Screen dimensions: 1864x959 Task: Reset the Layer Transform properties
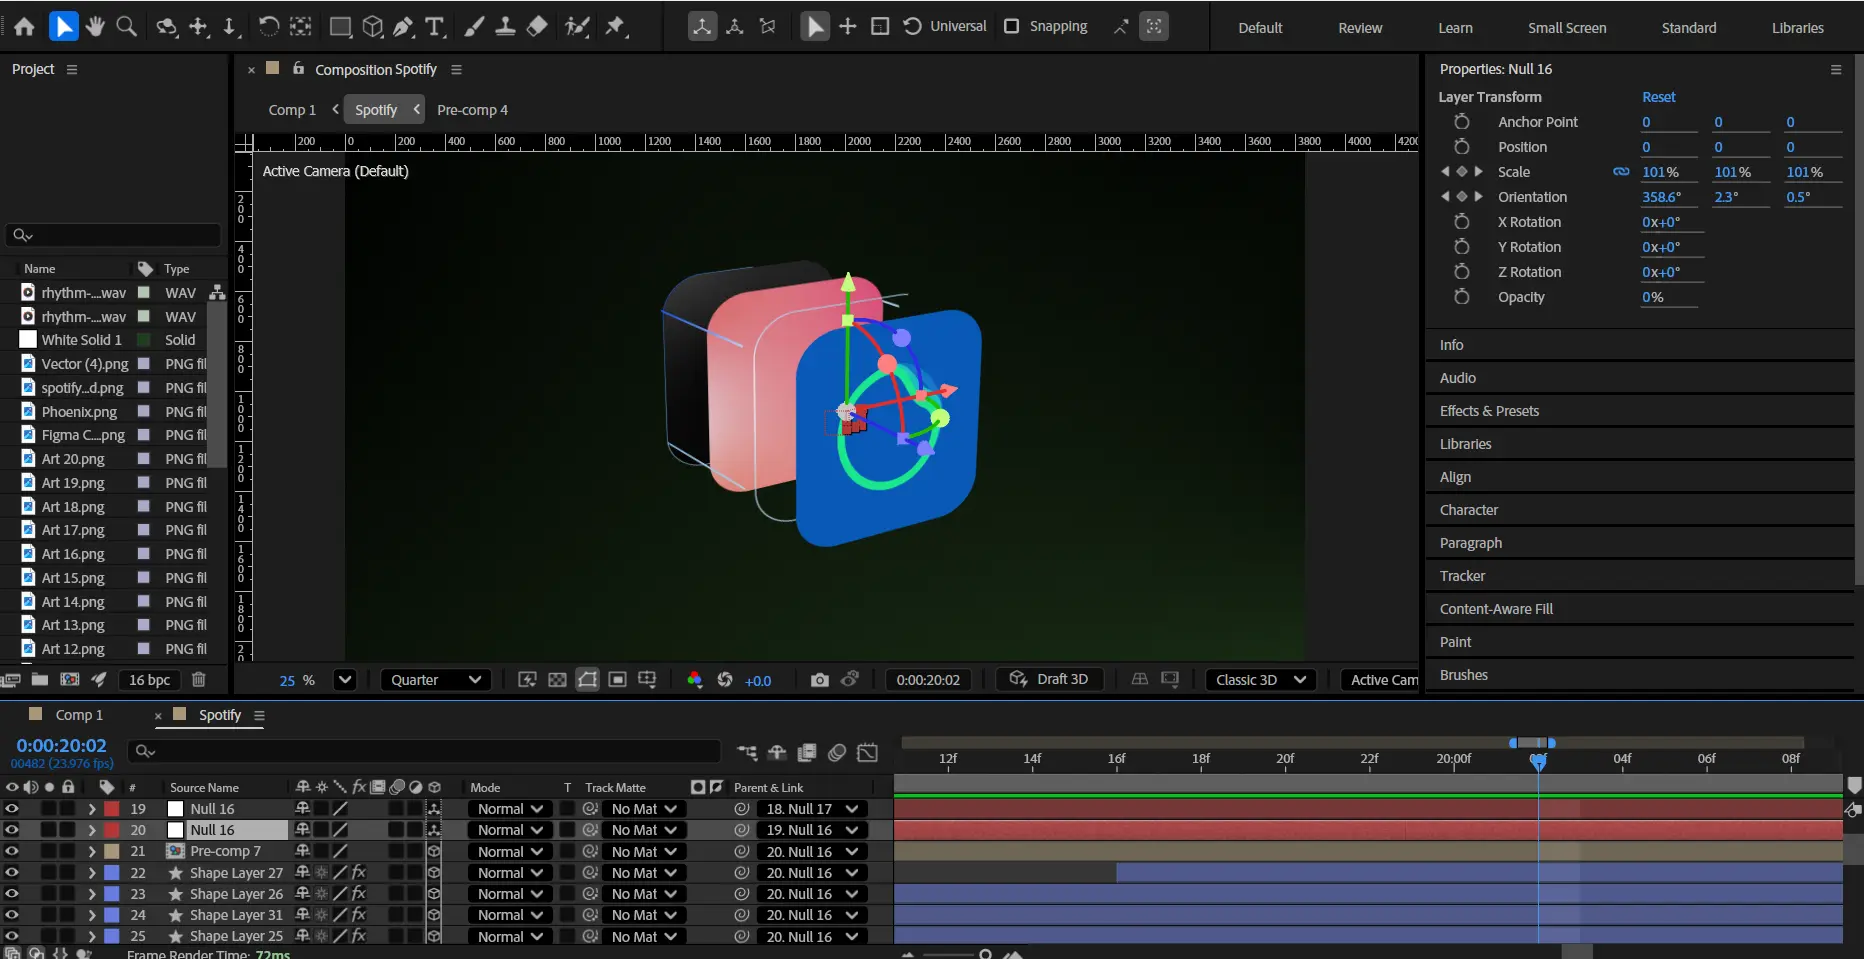(x=1658, y=97)
